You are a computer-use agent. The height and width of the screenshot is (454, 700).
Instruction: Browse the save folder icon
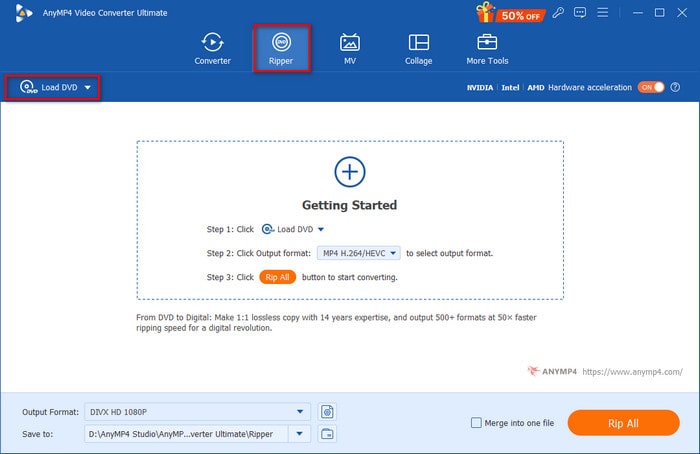click(327, 433)
